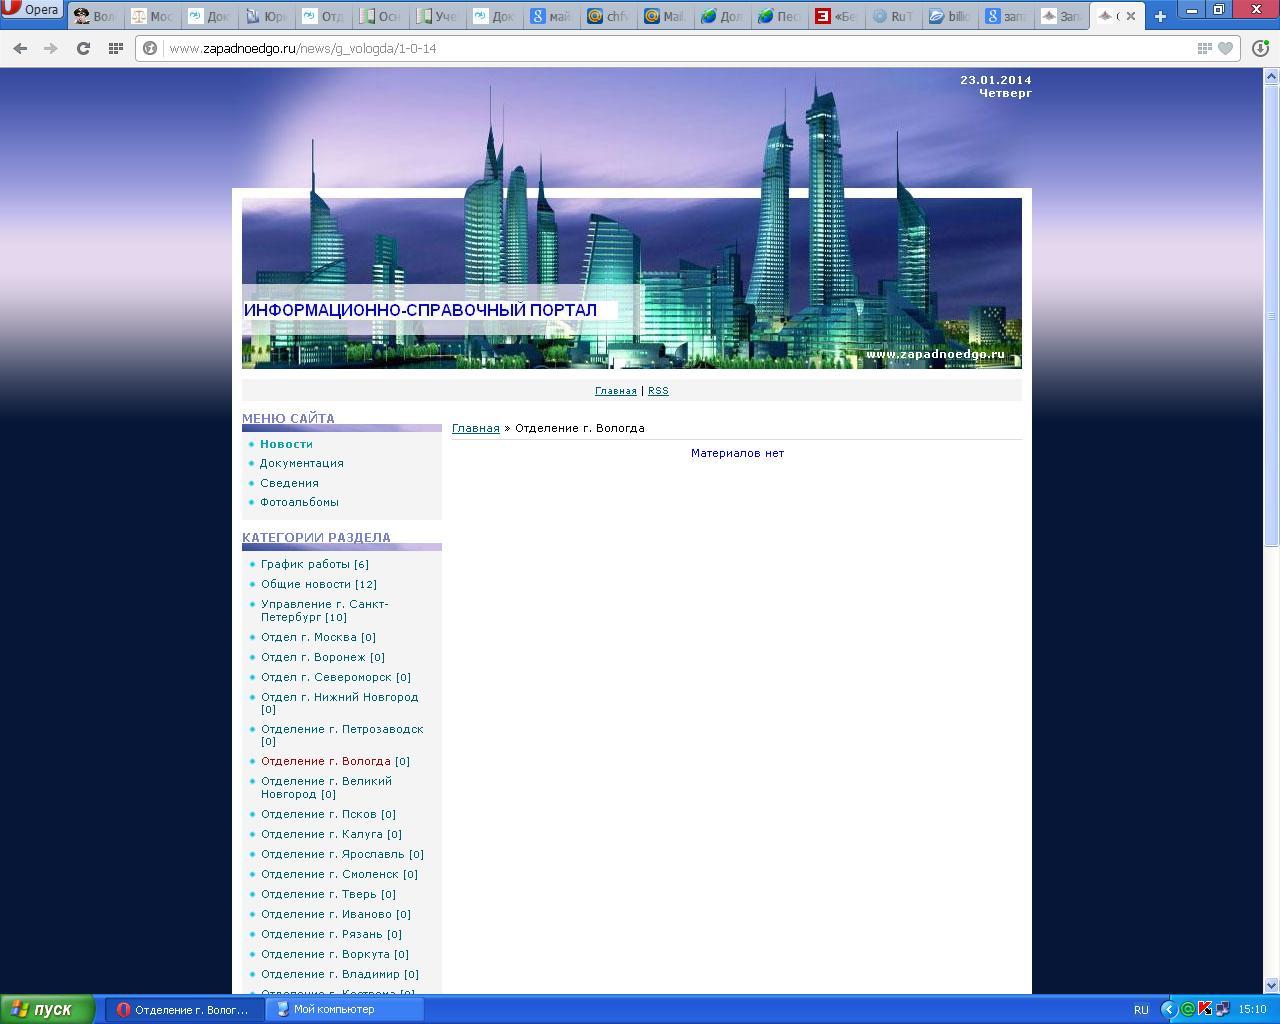The image size is (1280, 1024).
Task: Click the heart bookmark icon in address bar
Action: click(1225, 48)
